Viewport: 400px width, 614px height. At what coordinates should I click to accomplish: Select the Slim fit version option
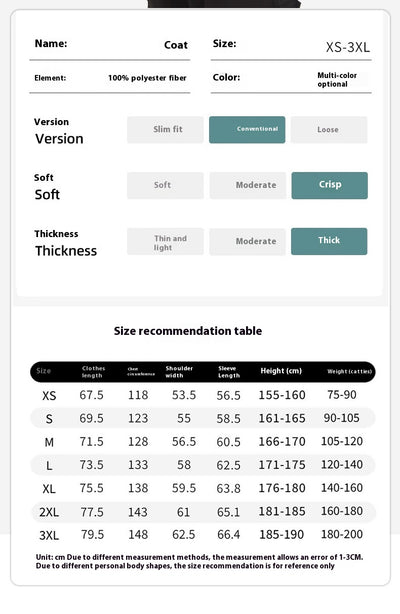165,130
